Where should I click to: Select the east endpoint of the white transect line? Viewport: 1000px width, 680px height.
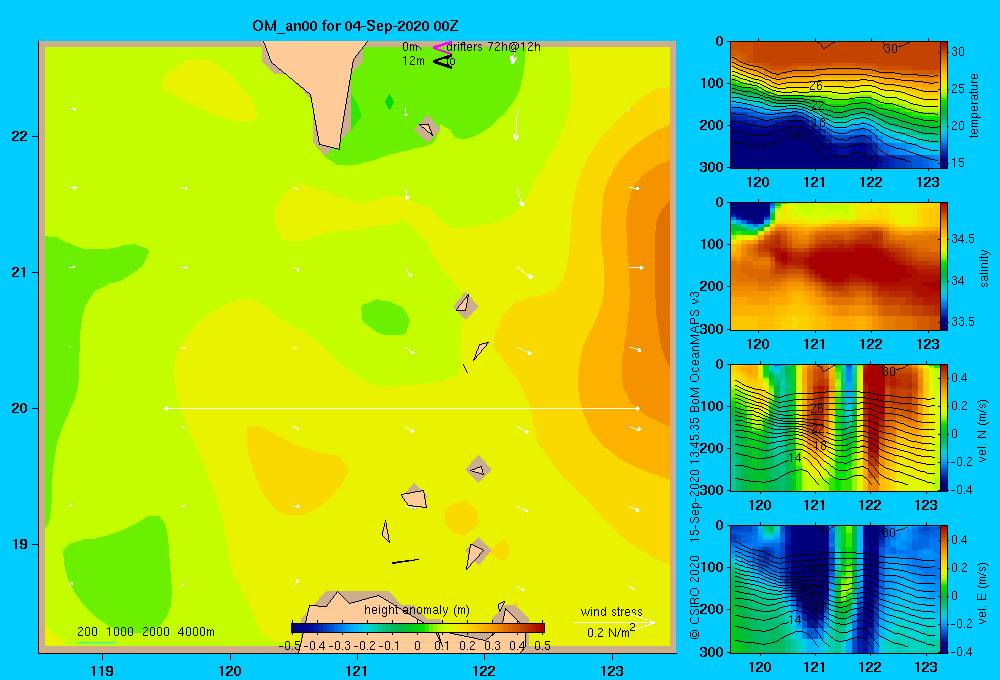[638, 408]
